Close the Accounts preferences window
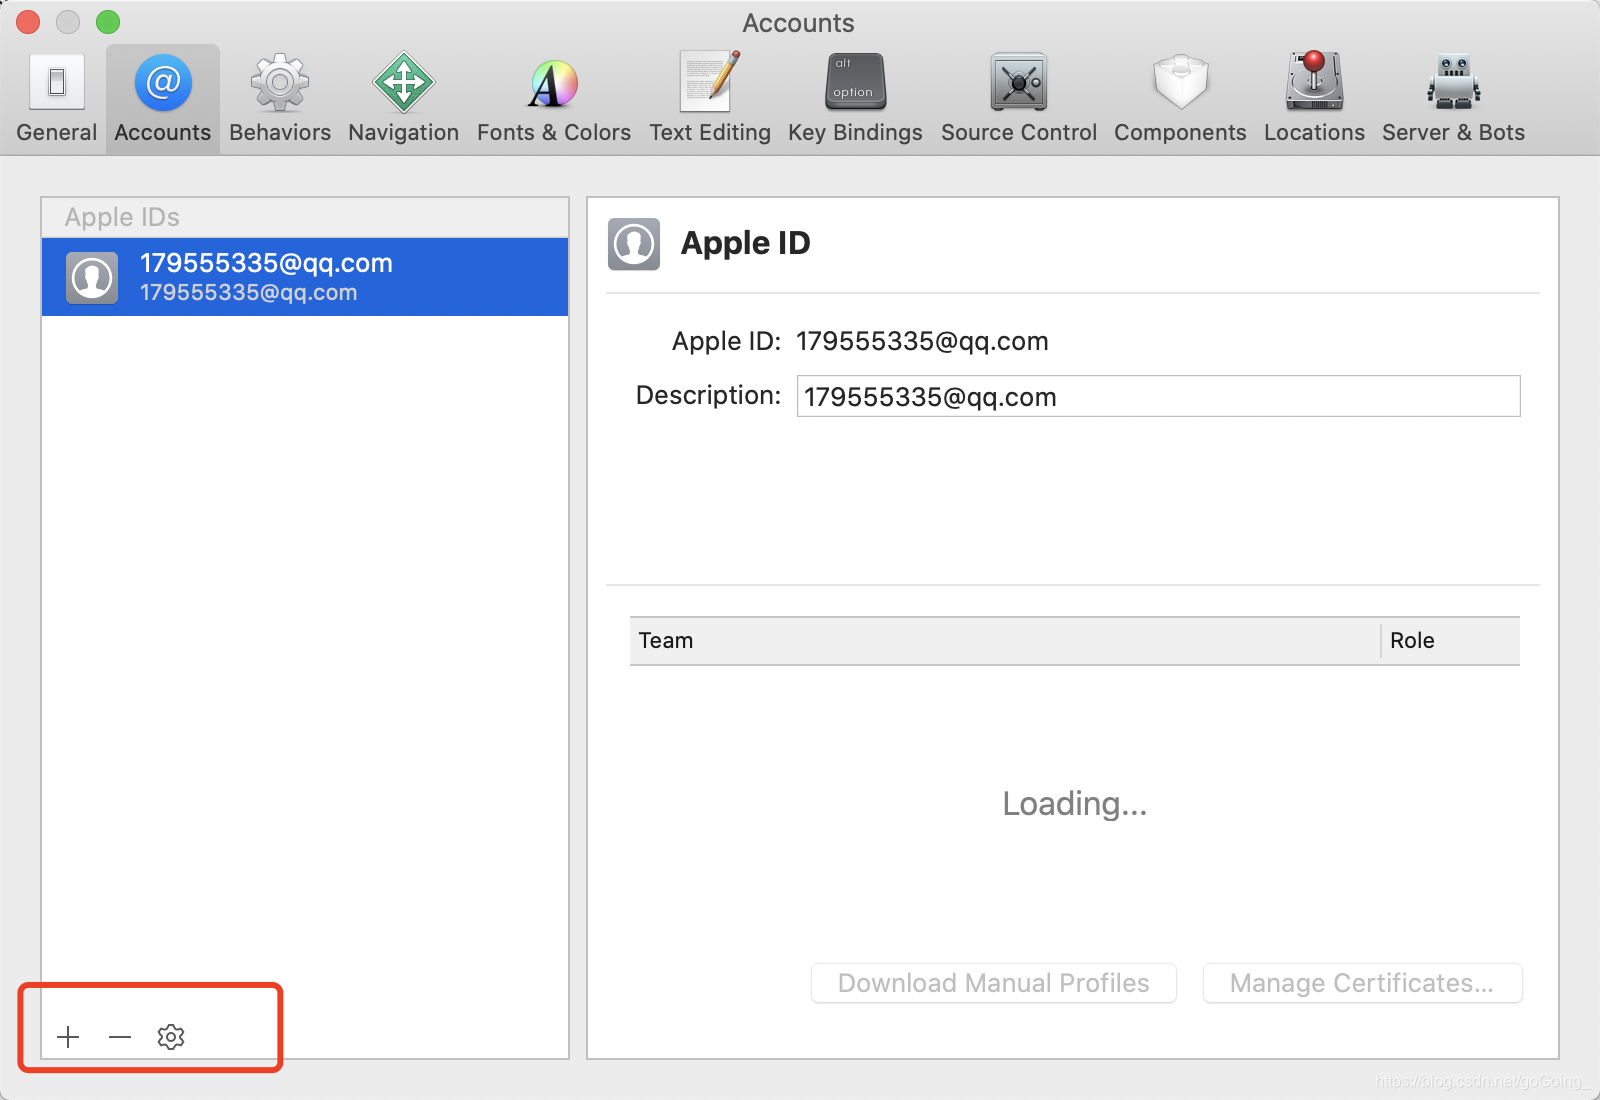Viewport: 1600px width, 1100px height. coord(28,22)
